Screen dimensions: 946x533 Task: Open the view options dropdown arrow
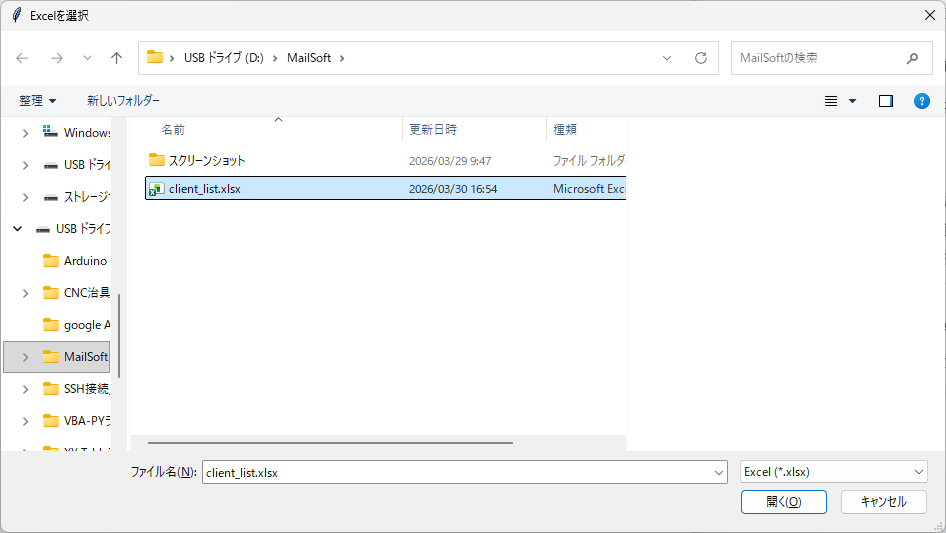click(x=853, y=101)
